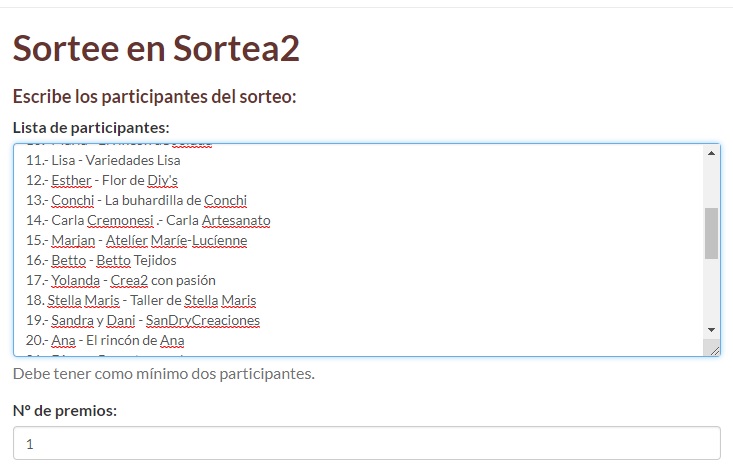Click the participants list scroll-down arrow
The width and height of the screenshot is (733, 472).
click(x=711, y=330)
